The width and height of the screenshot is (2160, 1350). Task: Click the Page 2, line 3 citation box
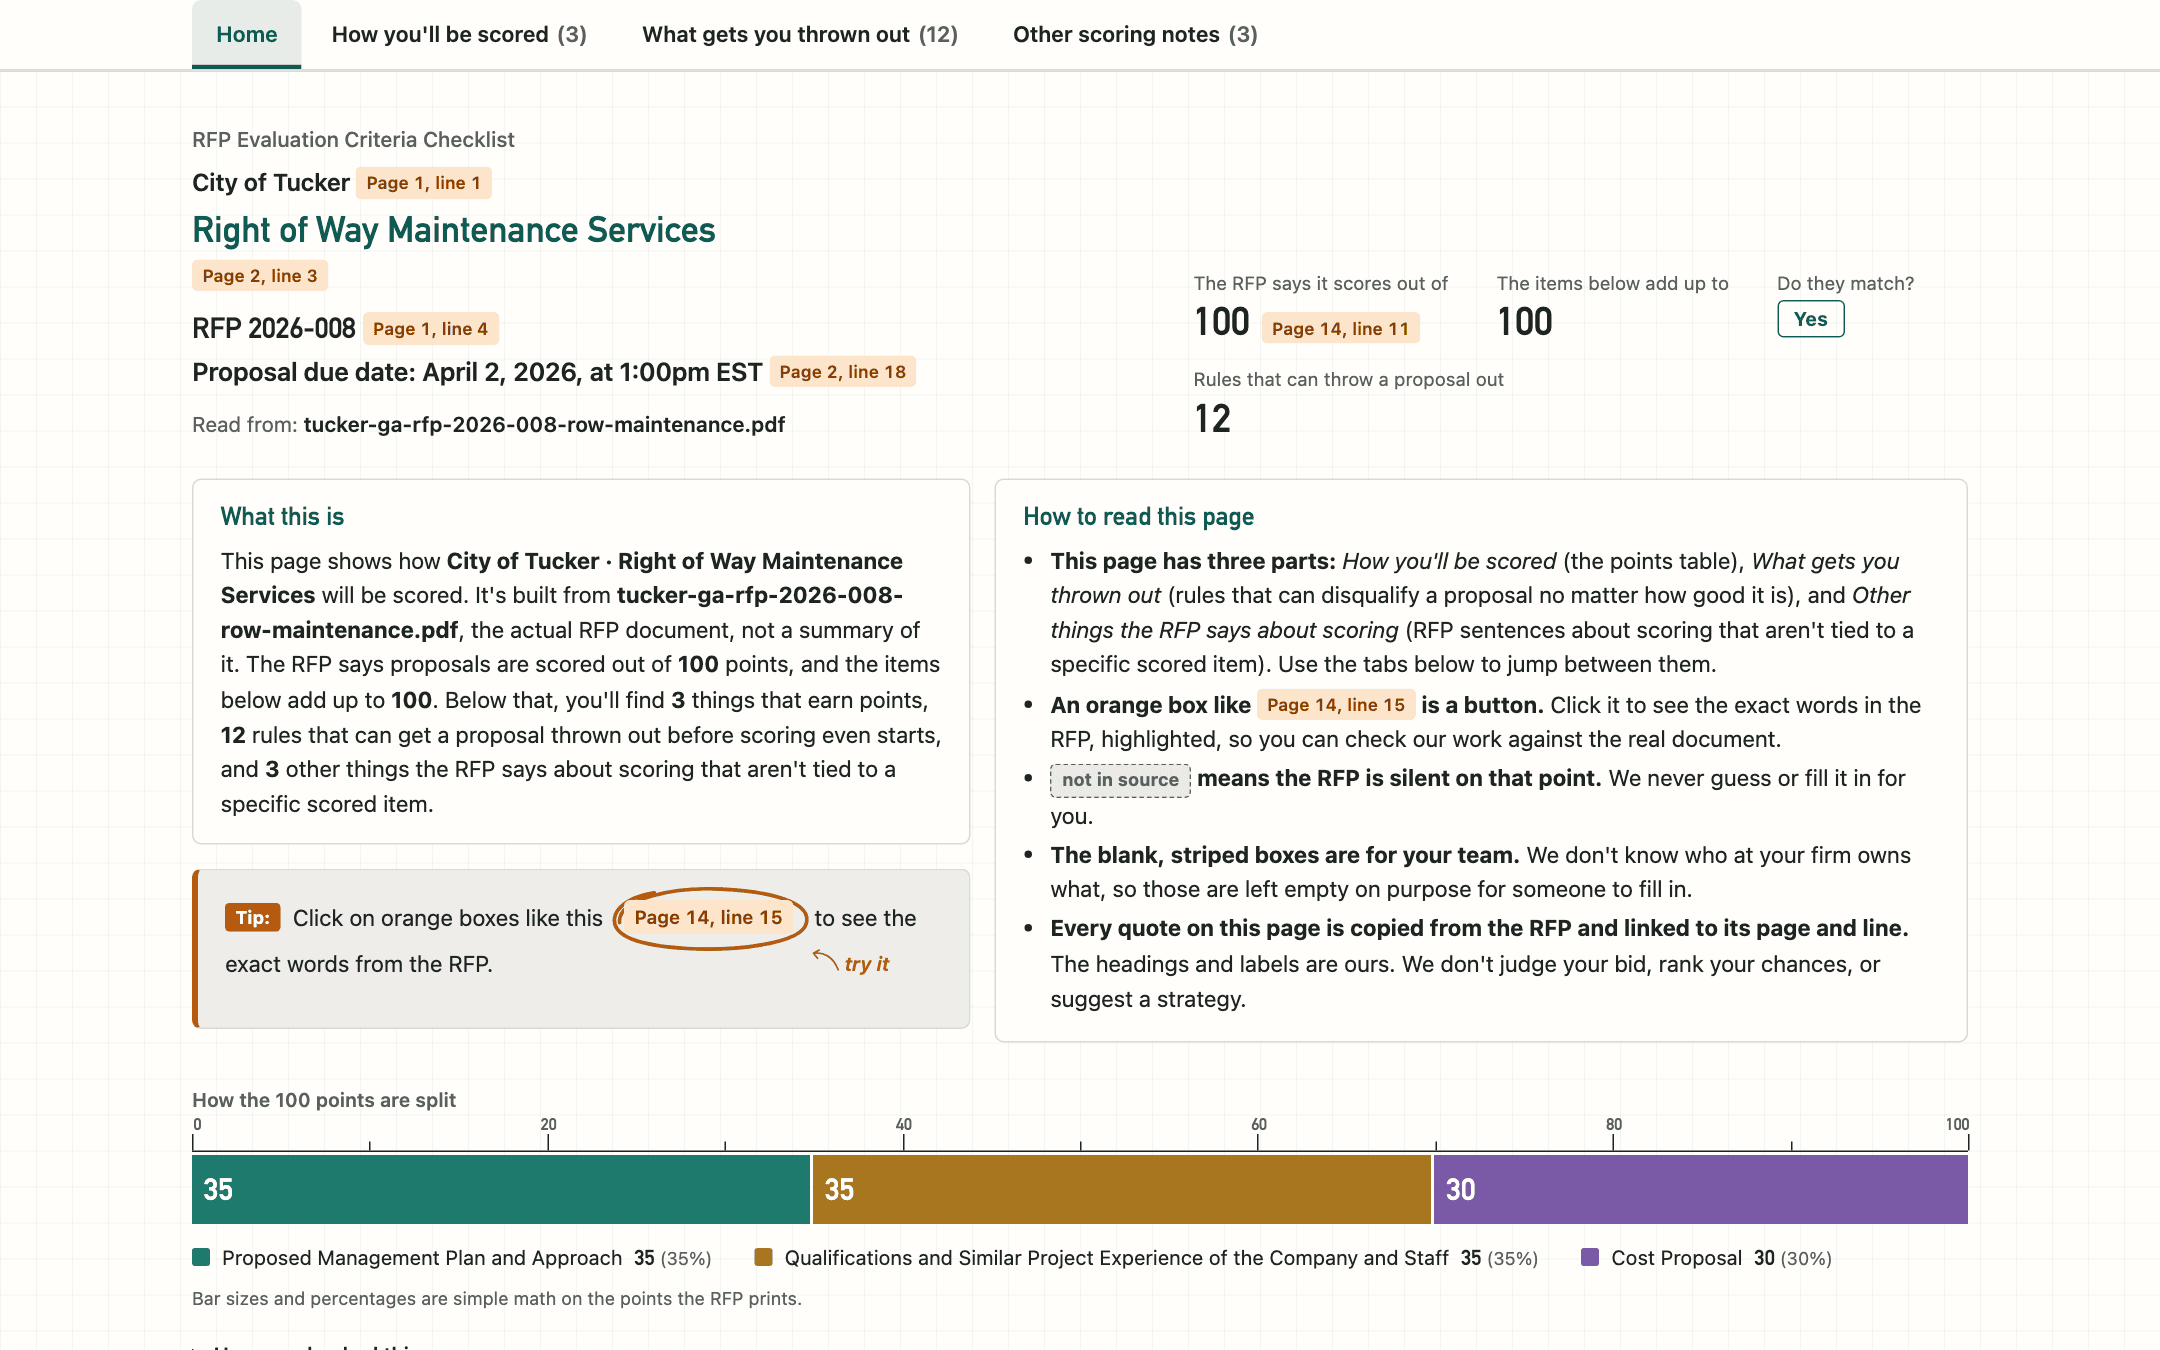(260, 276)
